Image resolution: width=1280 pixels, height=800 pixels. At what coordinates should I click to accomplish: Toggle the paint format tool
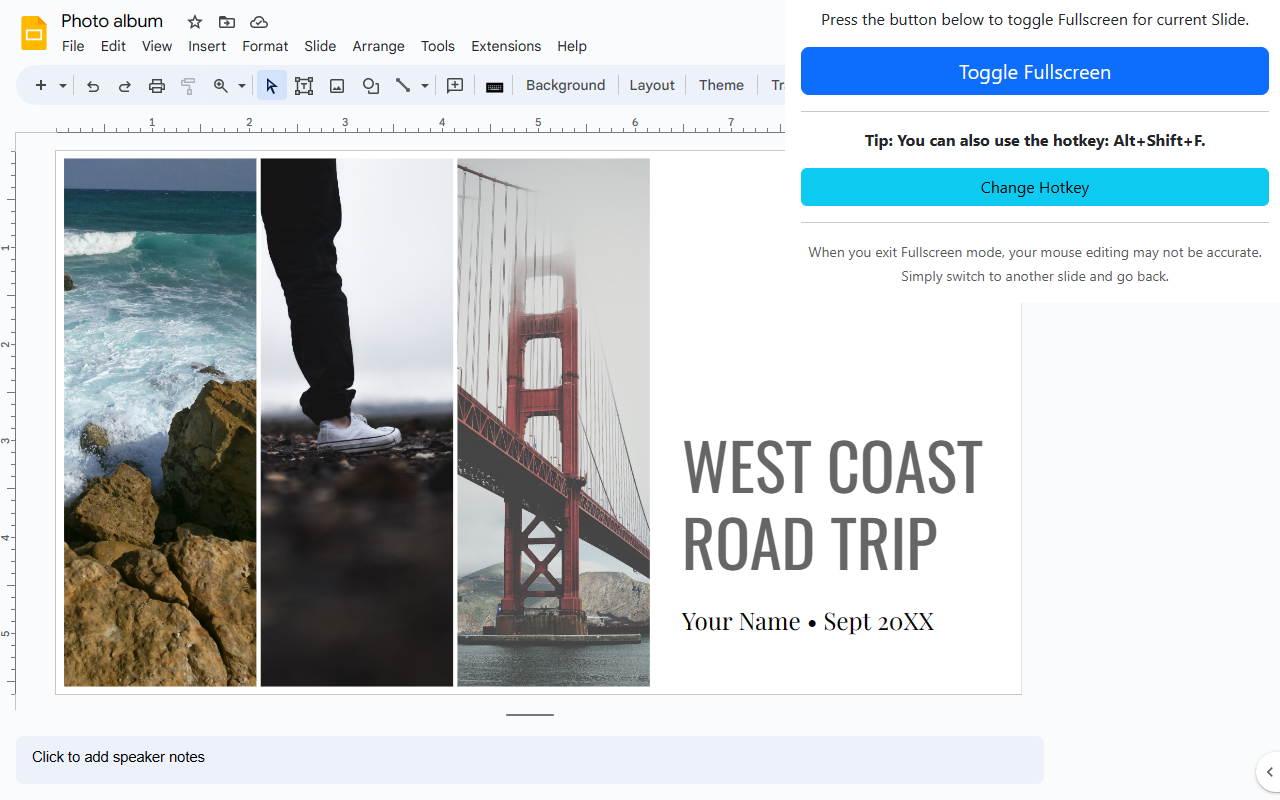point(188,86)
